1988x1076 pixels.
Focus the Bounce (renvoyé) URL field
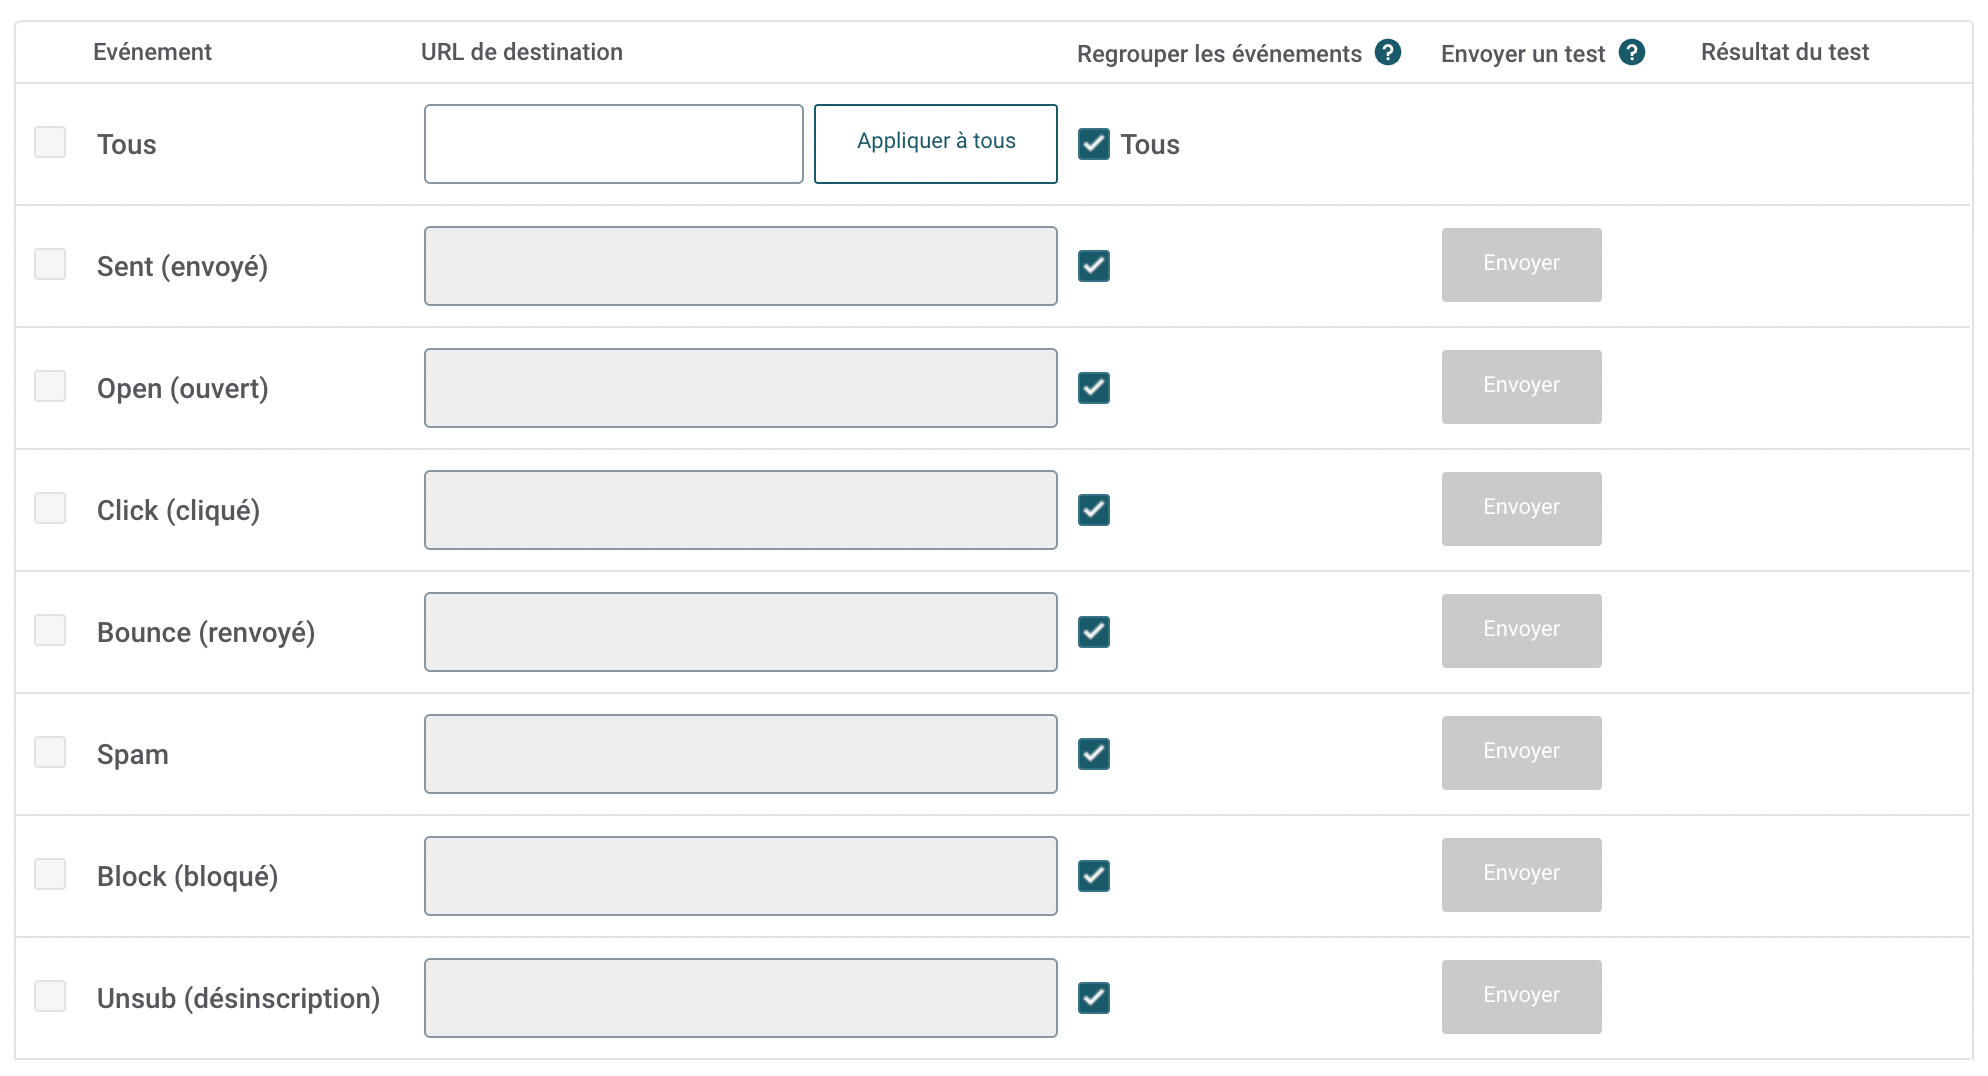pos(741,632)
